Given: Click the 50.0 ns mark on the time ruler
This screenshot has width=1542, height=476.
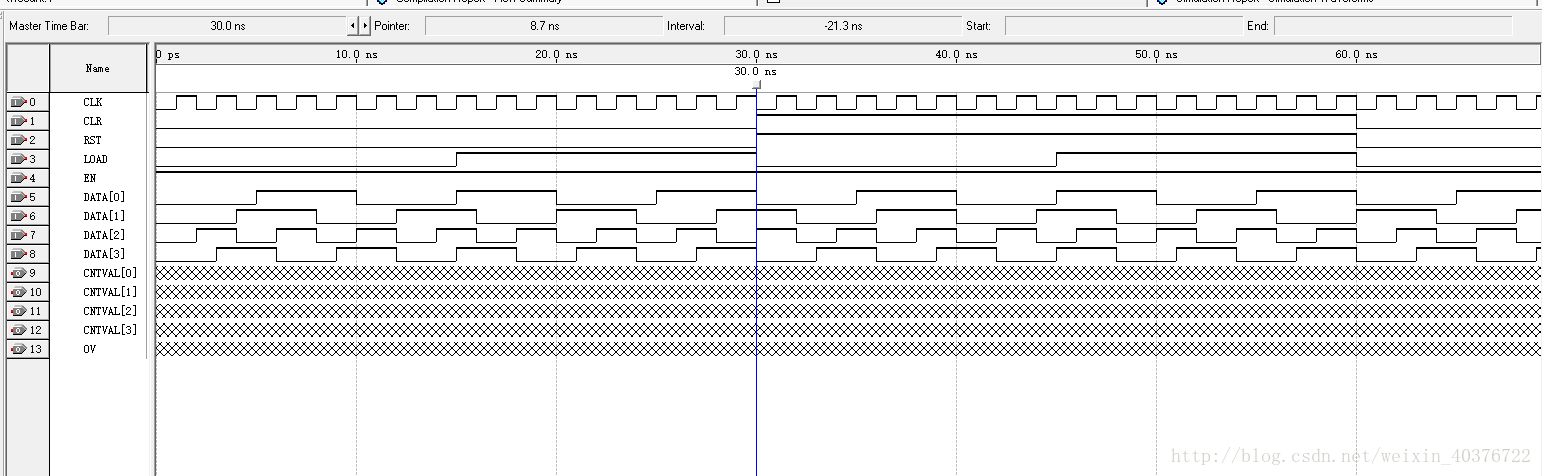Looking at the screenshot, I should point(1157,55).
